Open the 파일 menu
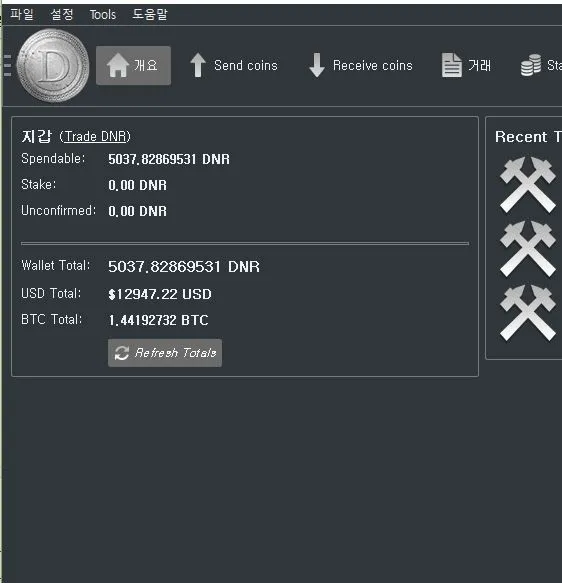 [22, 15]
